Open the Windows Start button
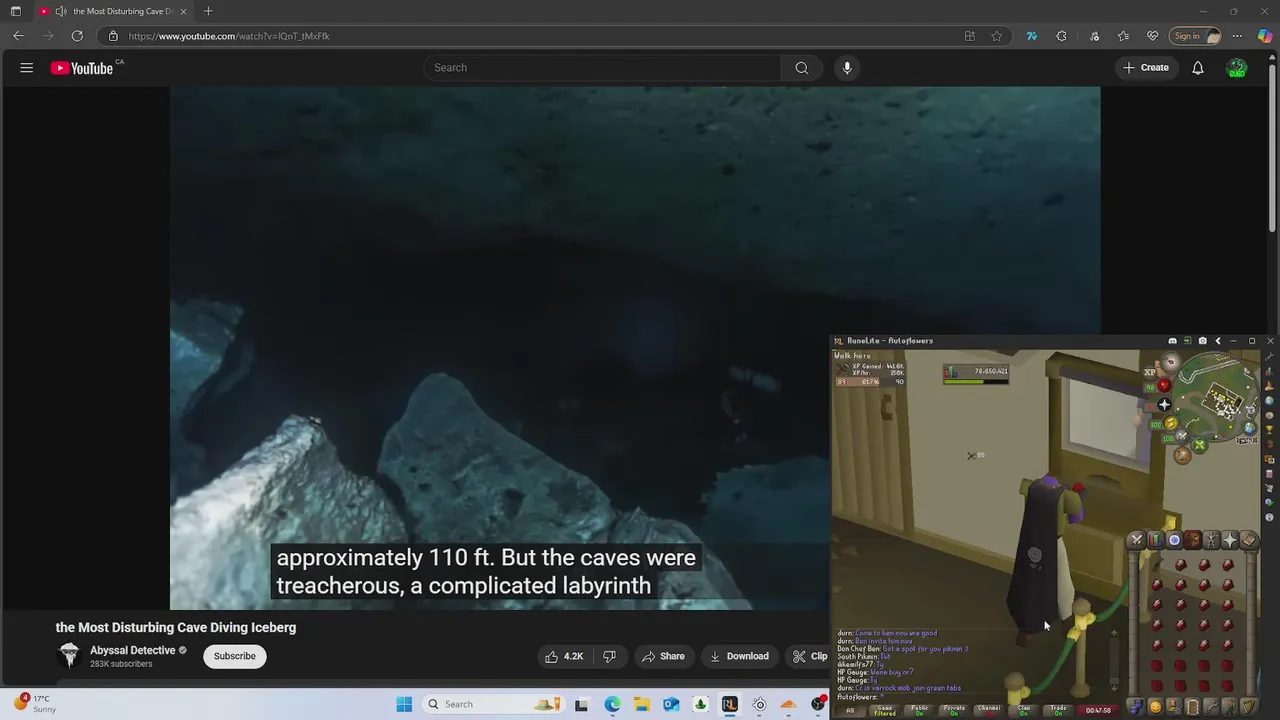 click(404, 704)
